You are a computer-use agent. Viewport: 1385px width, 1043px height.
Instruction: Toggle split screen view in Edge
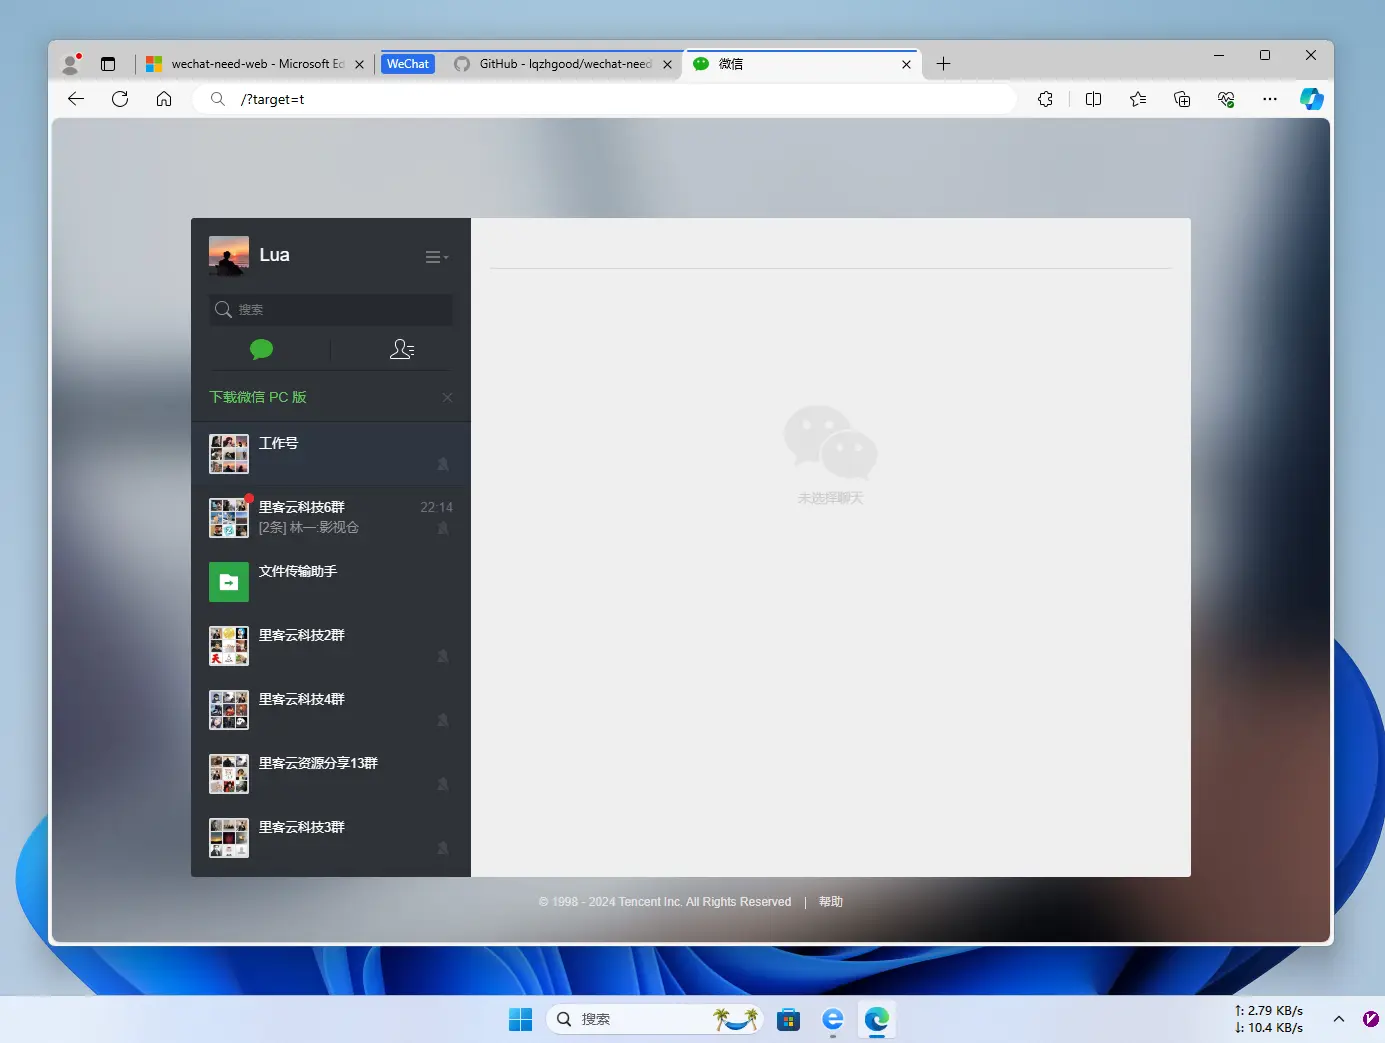(x=1093, y=99)
